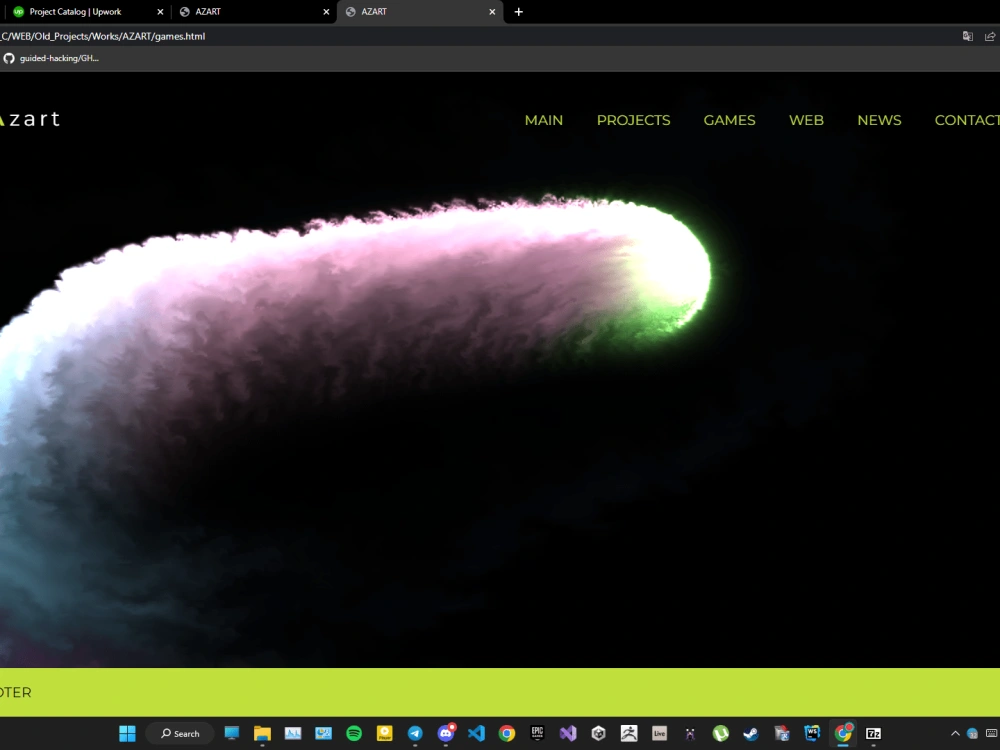Open the translator app taskbar icon
Image resolution: width=1000 pixels, height=750 pixels.
[782, 733]
